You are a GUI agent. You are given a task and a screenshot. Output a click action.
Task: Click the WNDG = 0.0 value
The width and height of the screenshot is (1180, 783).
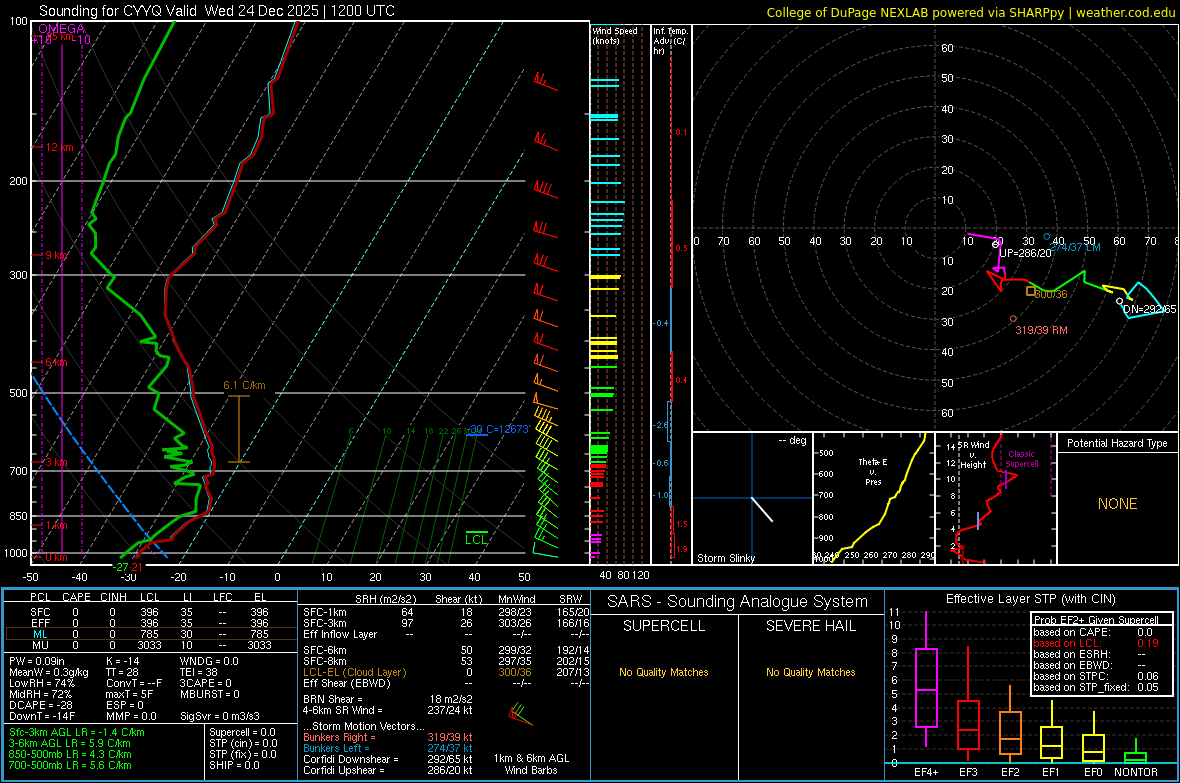209,661
